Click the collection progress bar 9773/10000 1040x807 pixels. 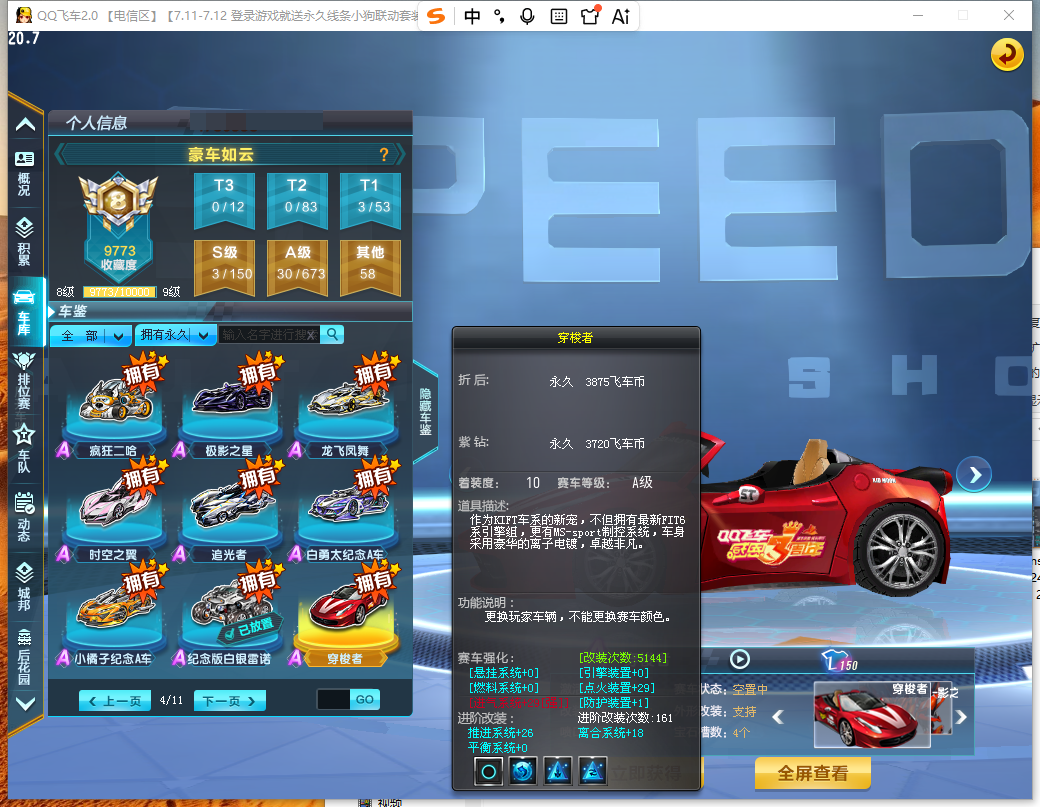[119, 292]
